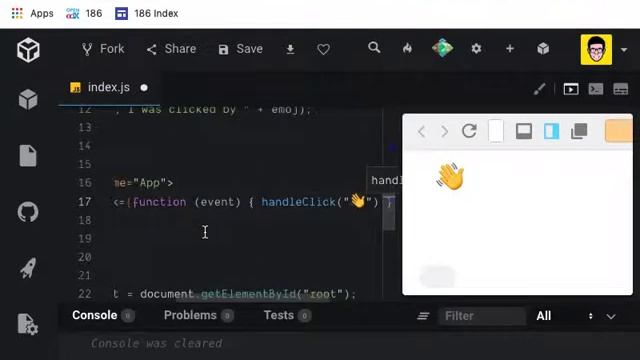The height and width of the screenshot is (360, 640).
Task: Open configuration files in sidebar
Action: click(x=28, y=324)
